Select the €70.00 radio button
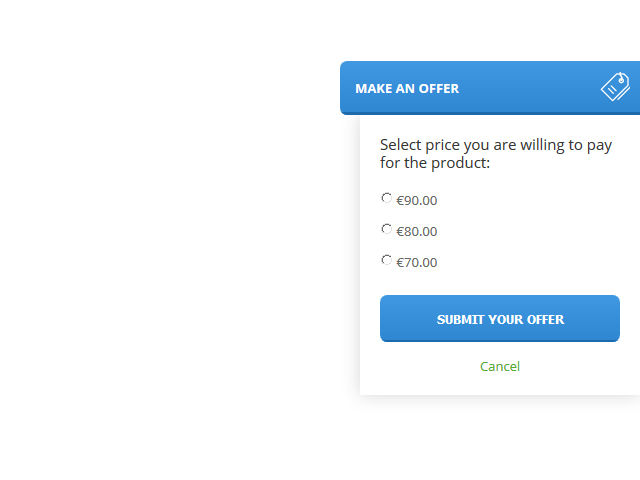 pyautogui.click(x=387, y=260)
